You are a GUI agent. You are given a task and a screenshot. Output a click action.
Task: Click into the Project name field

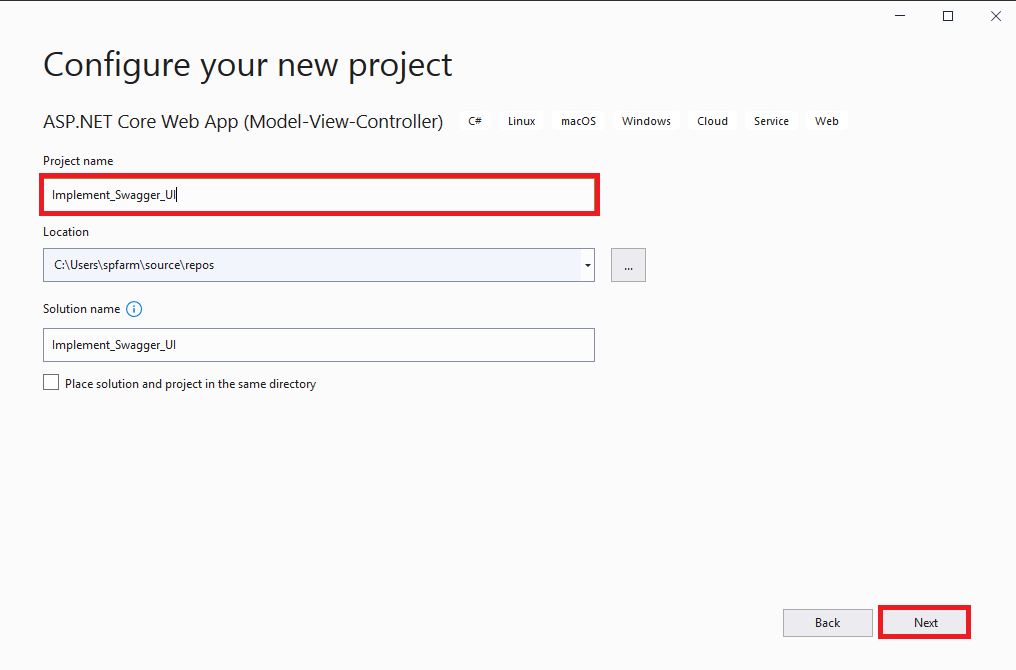coord(320,195)
